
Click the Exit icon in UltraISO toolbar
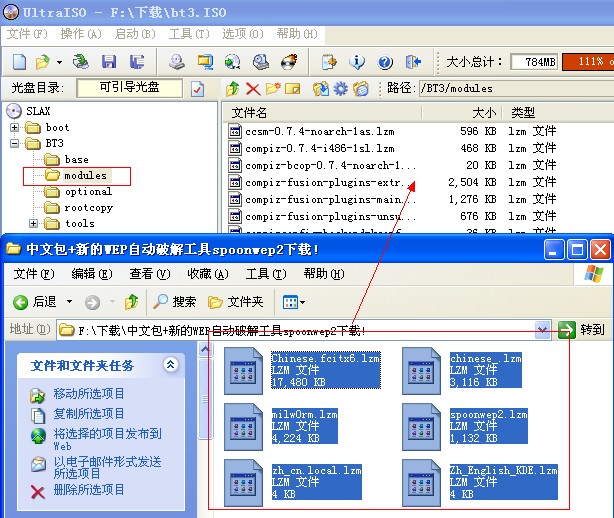pos(413,61)
